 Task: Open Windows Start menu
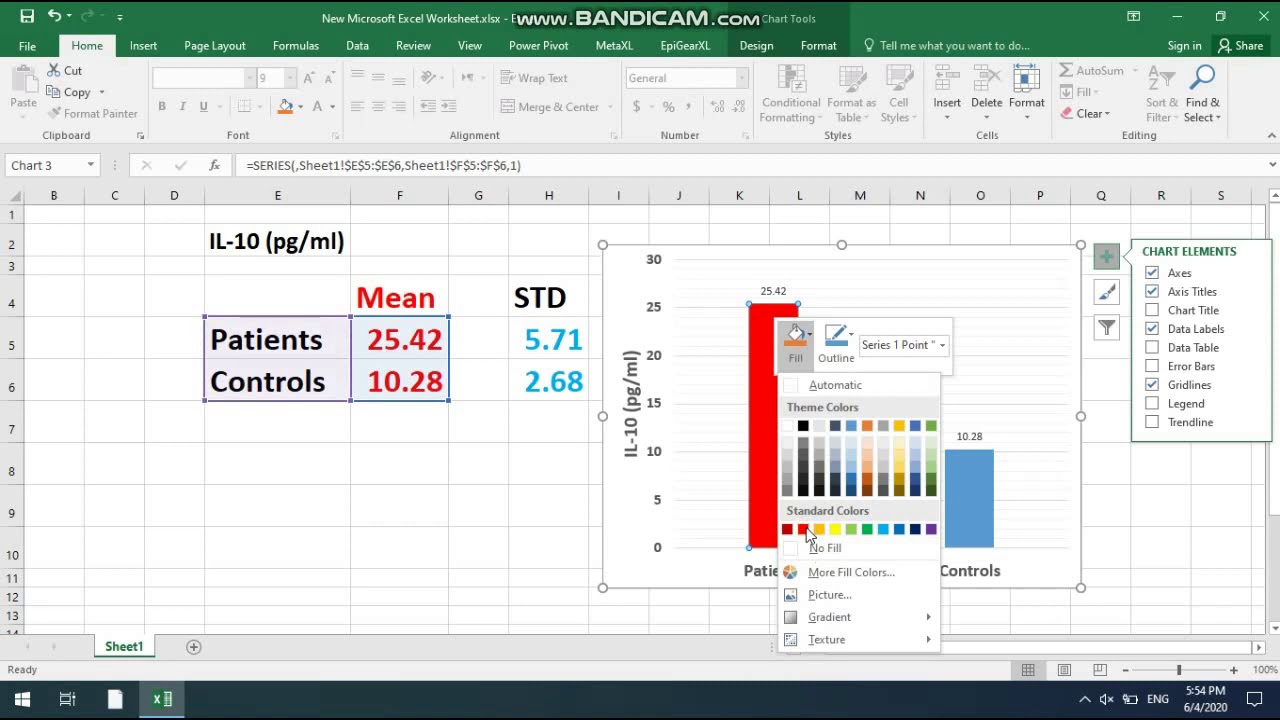[x=22, y=699]
